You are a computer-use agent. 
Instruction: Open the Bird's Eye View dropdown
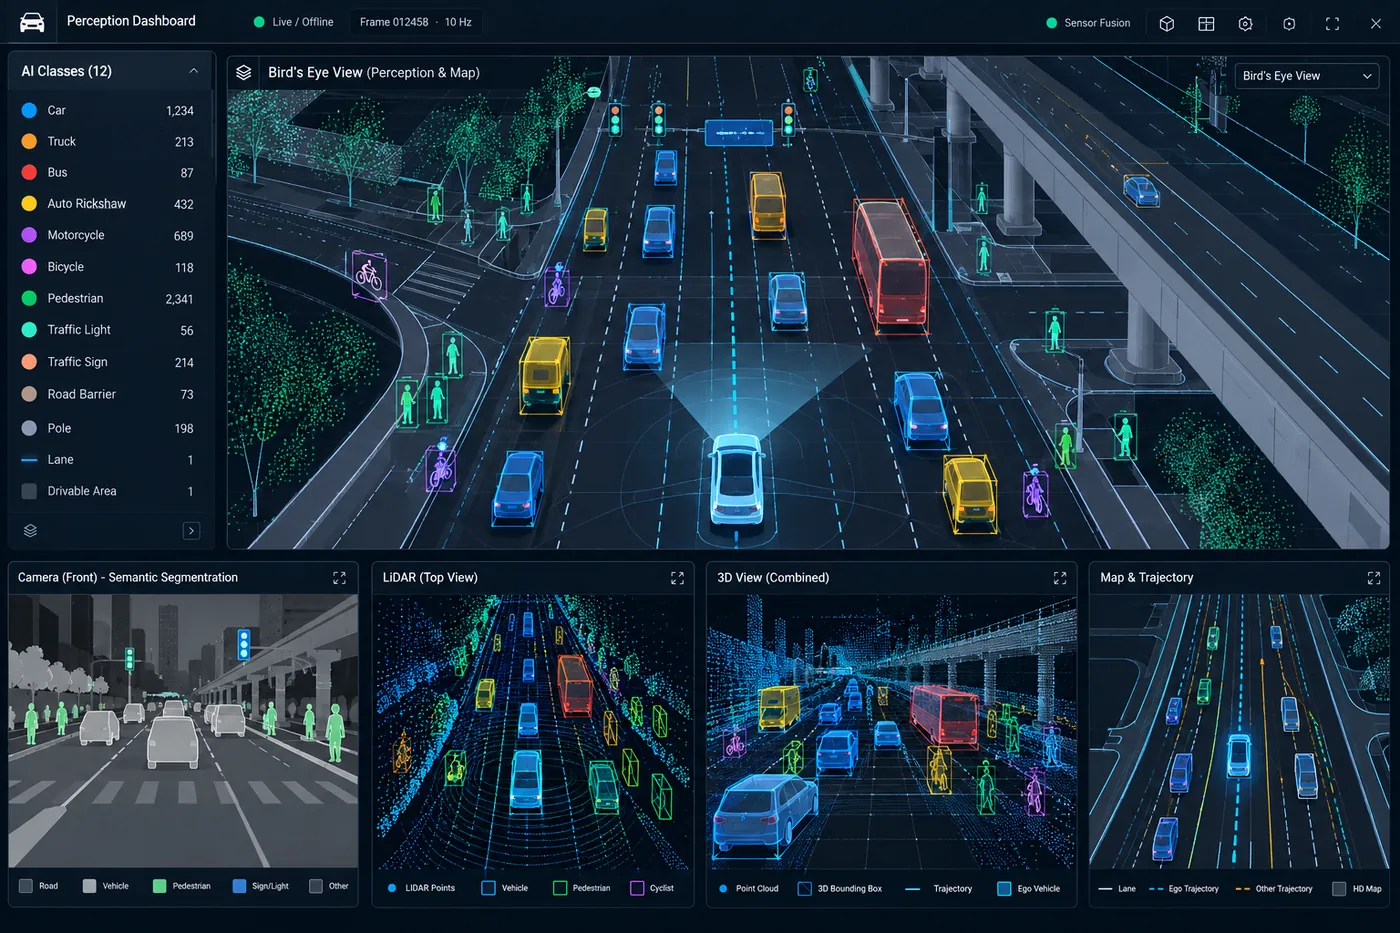coord(1307,76)
